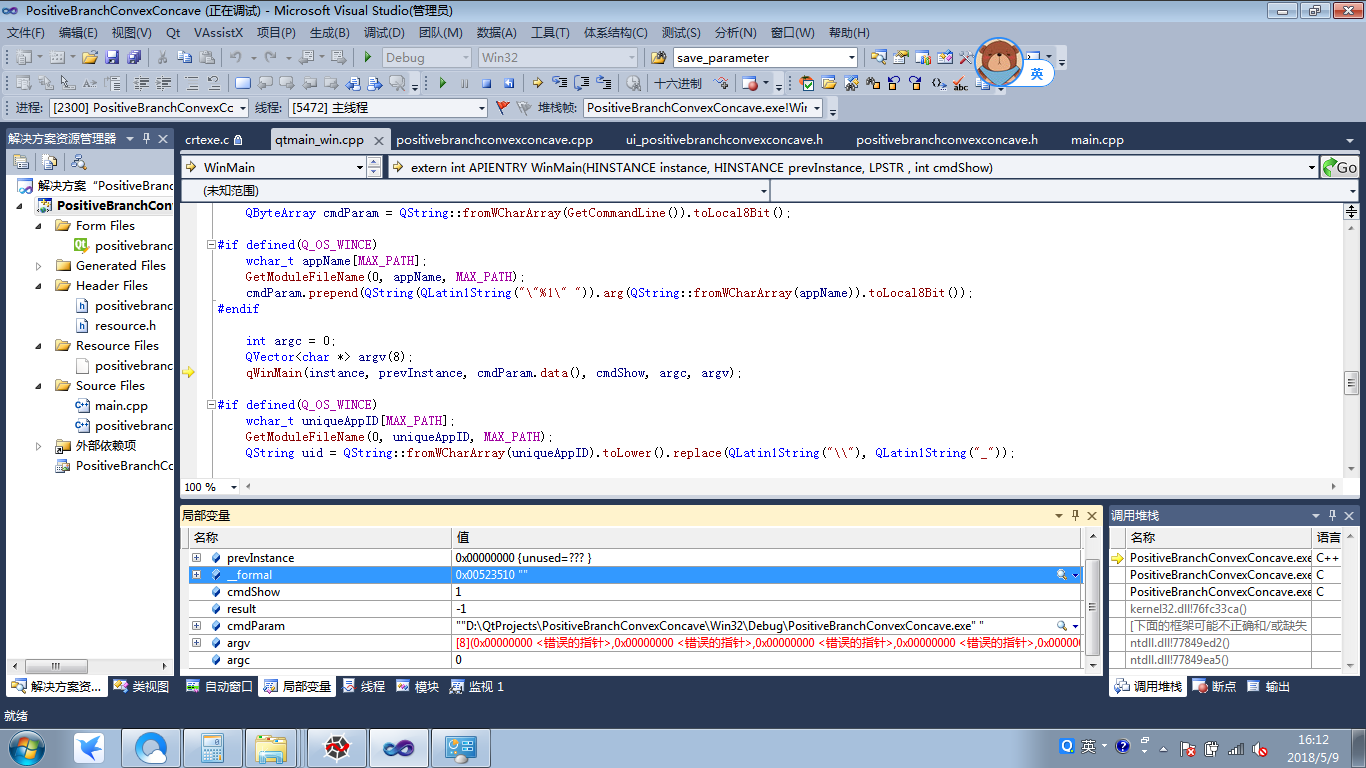Toggle hexadecimal display (十六进制)
This screenshot has height=768, width=1366.
(x=678, y=83)
